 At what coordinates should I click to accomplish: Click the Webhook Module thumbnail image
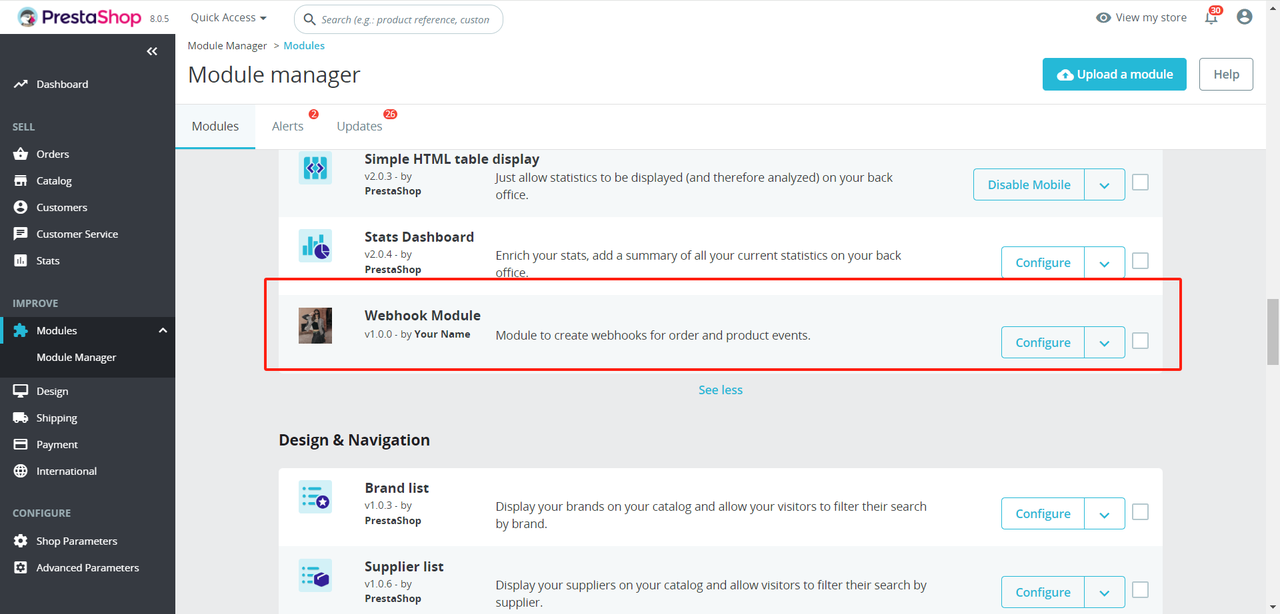[315, 325]
